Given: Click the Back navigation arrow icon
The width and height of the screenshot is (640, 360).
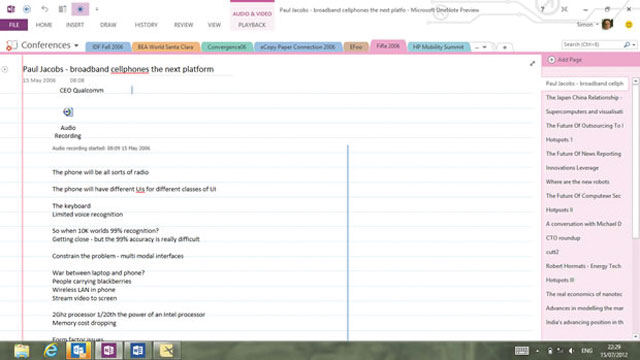Looking at the screenshot, I should (27, 9).
